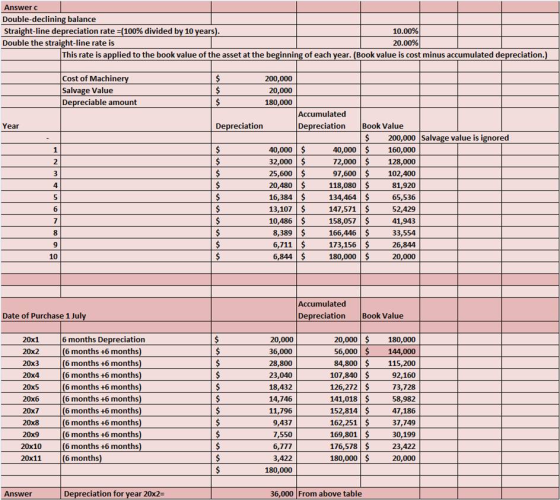Select 20x10 depreciation value 6,777
Screen dimensions: 560x500
pos(254,446)
